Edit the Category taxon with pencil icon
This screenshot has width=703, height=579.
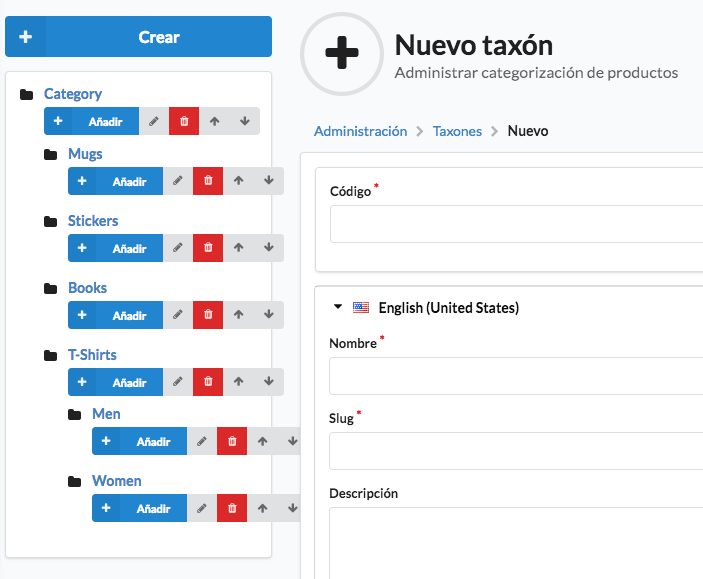(154, 121)
